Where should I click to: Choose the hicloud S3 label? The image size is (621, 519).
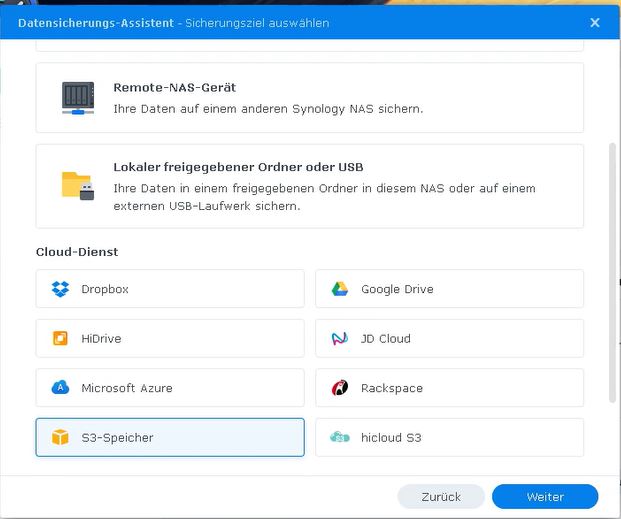click(x=391, y=437)
